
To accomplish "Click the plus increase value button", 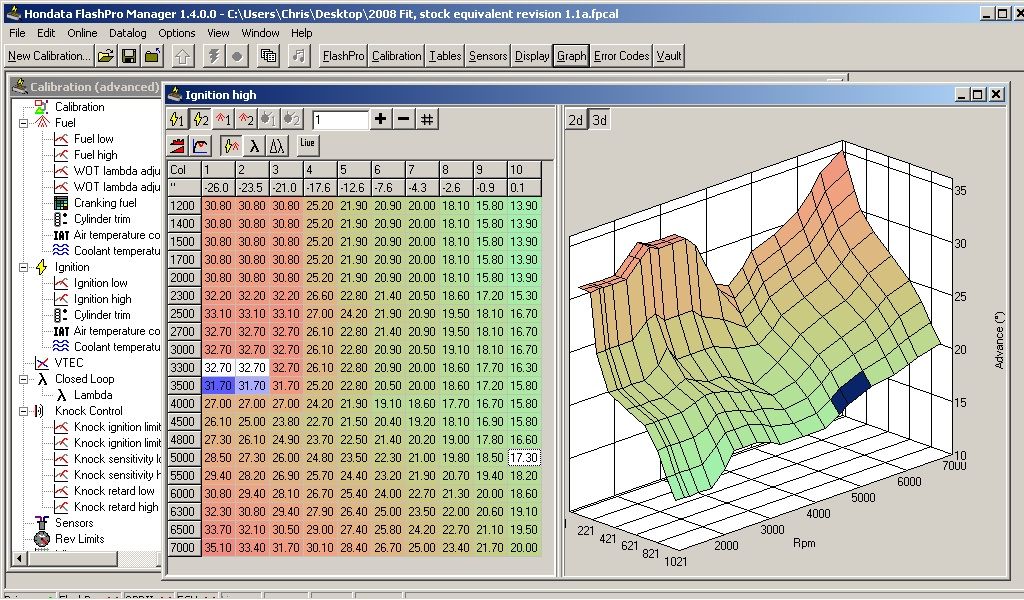I will 380,119.
